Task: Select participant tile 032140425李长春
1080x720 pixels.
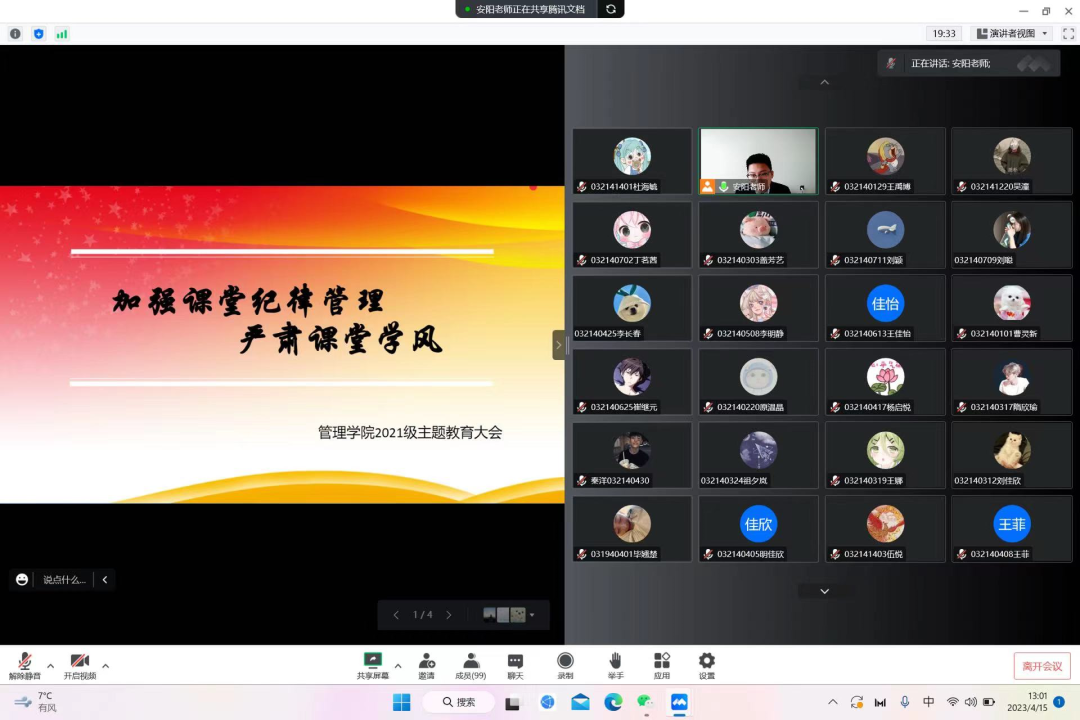Action: pyautogui.click(x=632, y=308)
